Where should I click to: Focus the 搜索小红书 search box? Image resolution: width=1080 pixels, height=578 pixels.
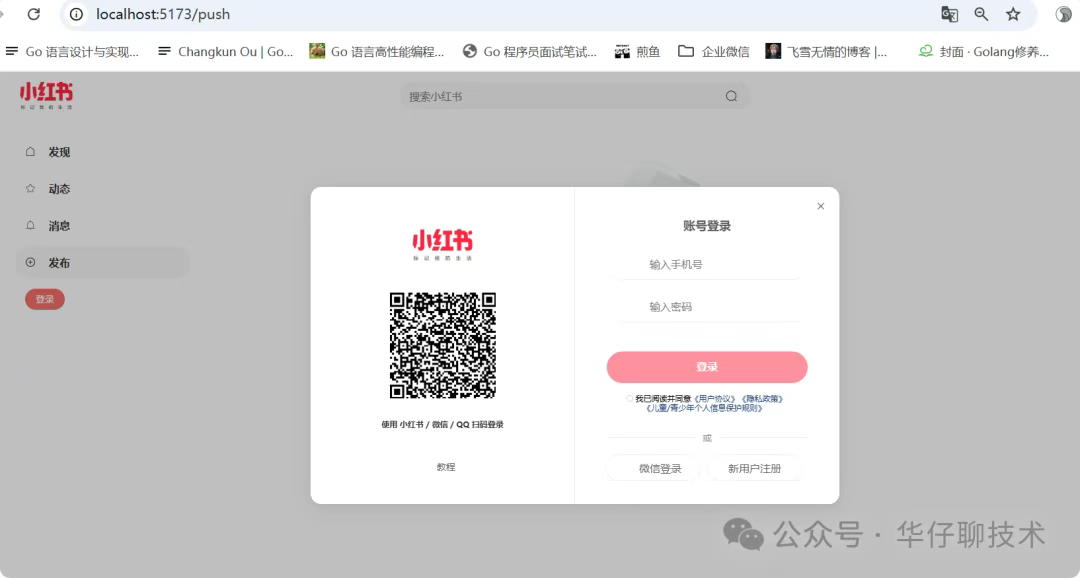pyautogui.click(x=574, y=96)
